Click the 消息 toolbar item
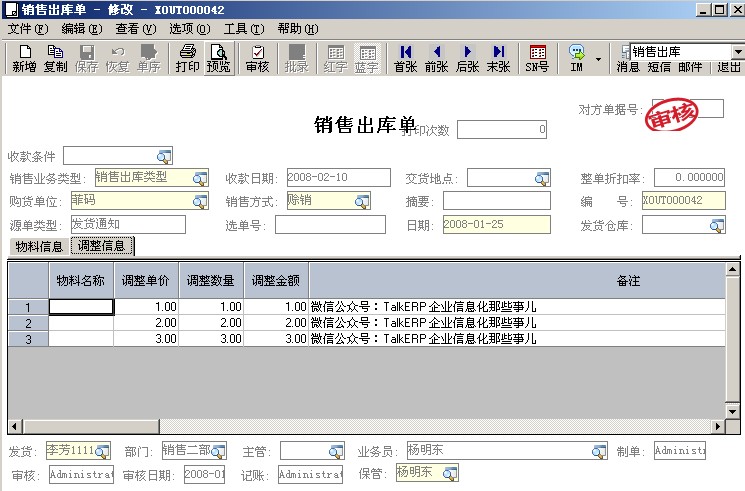 (628, 67)
